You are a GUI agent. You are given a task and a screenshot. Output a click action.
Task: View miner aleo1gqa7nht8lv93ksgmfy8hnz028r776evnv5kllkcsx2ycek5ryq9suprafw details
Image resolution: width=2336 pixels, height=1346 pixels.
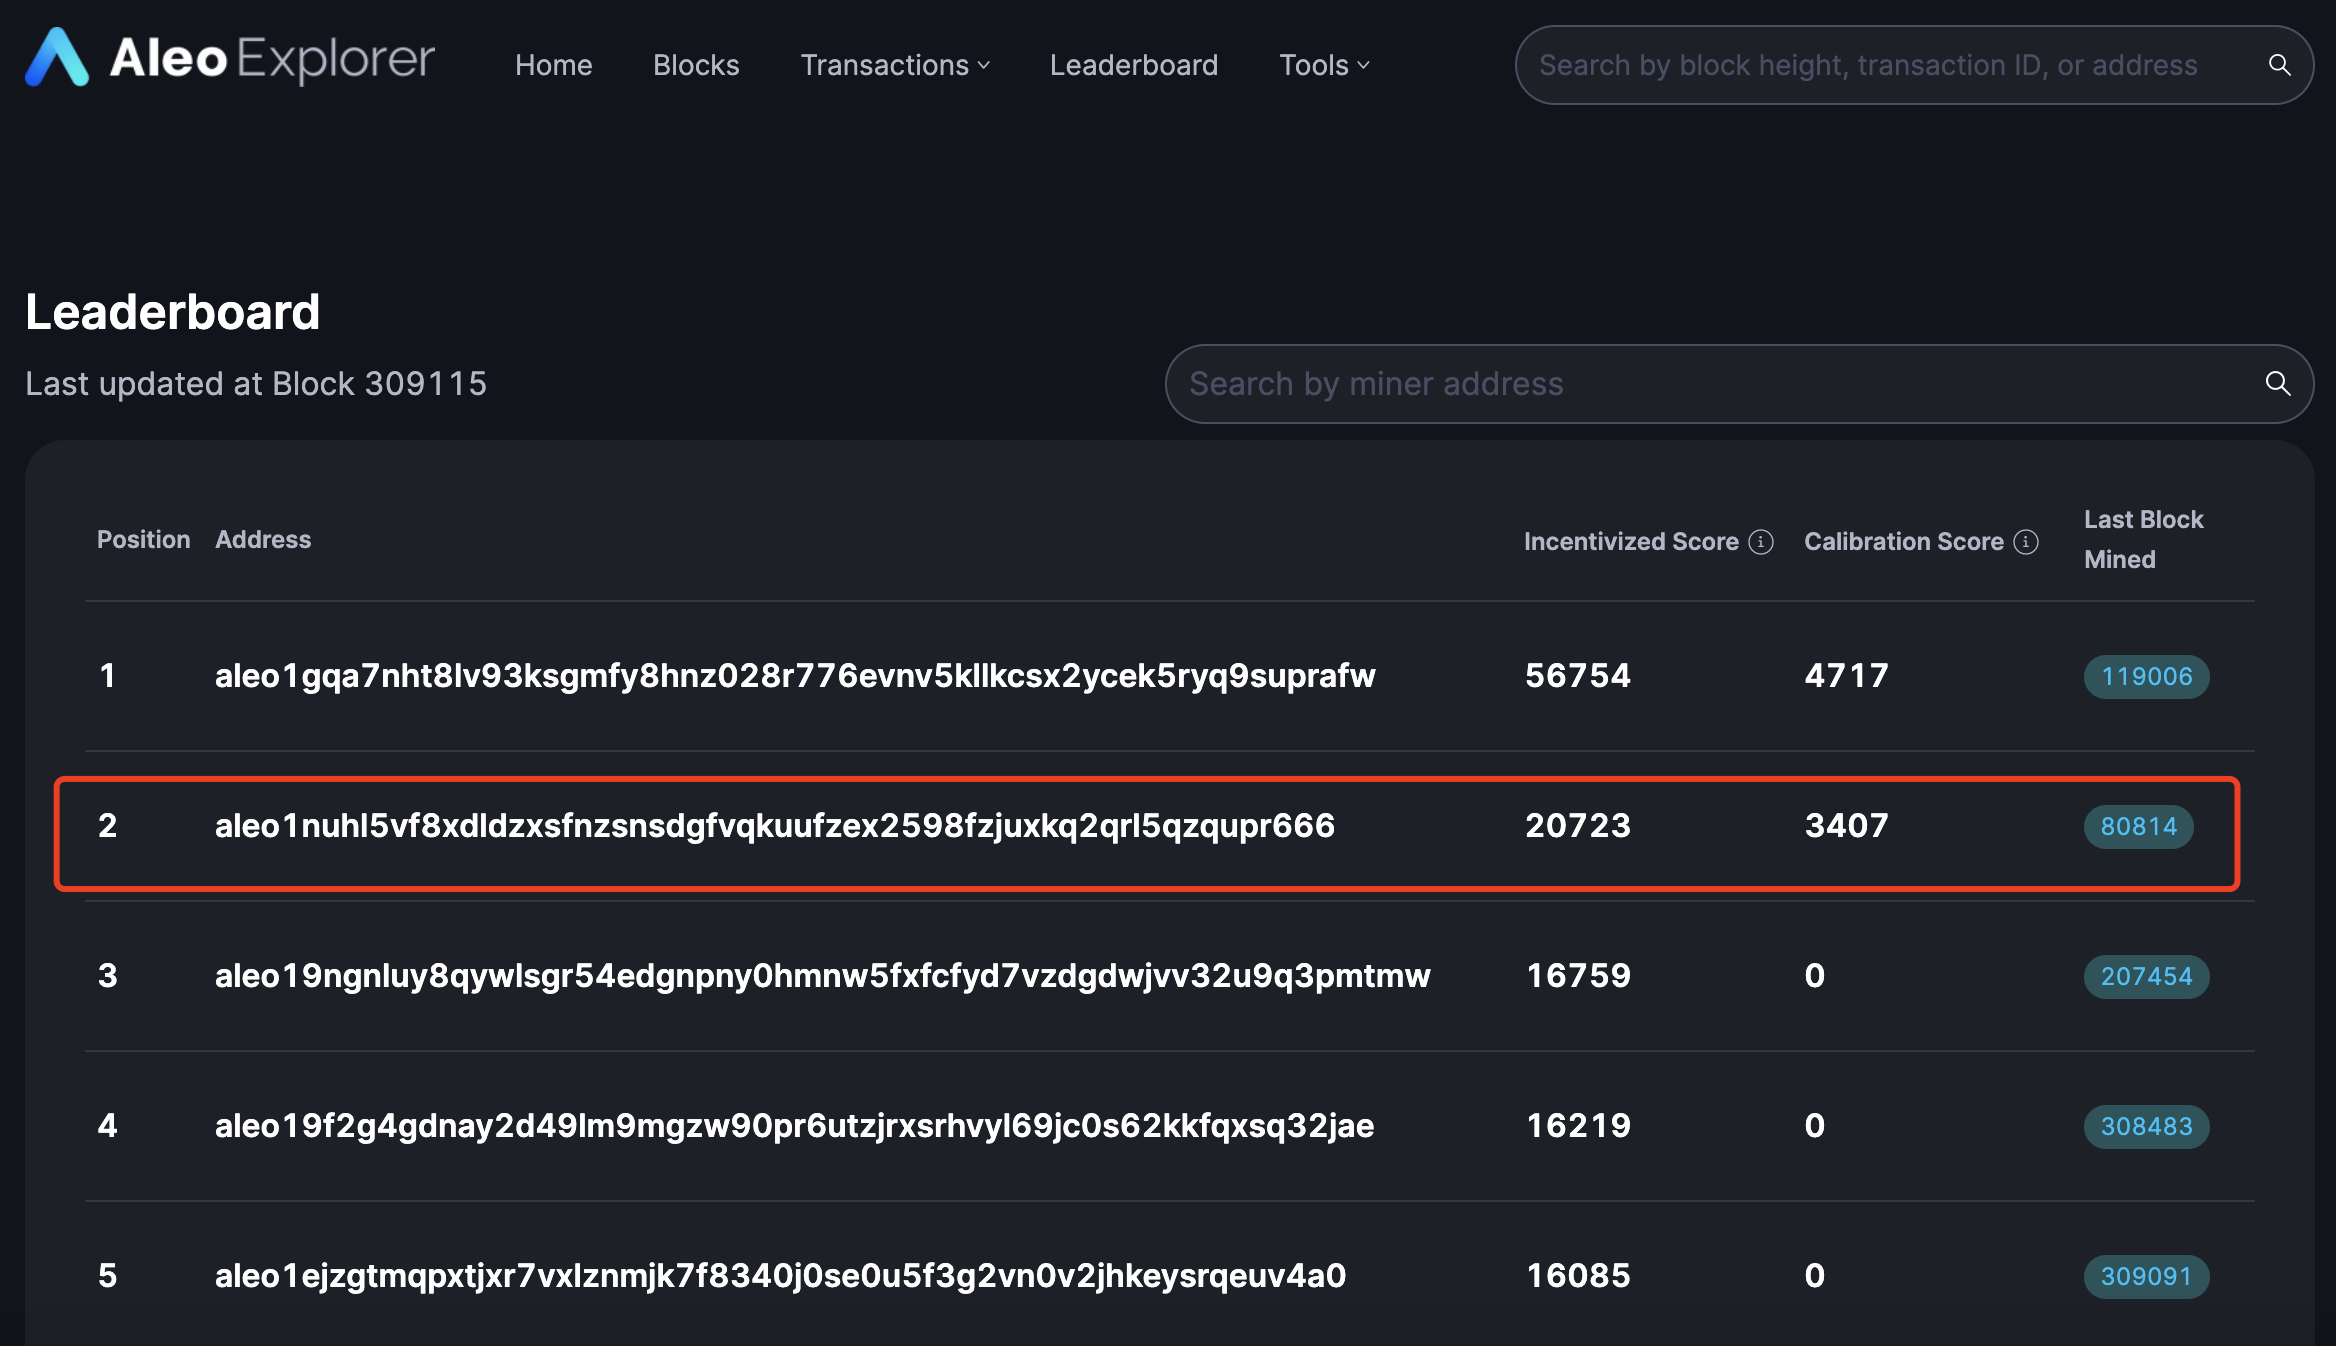795,675
